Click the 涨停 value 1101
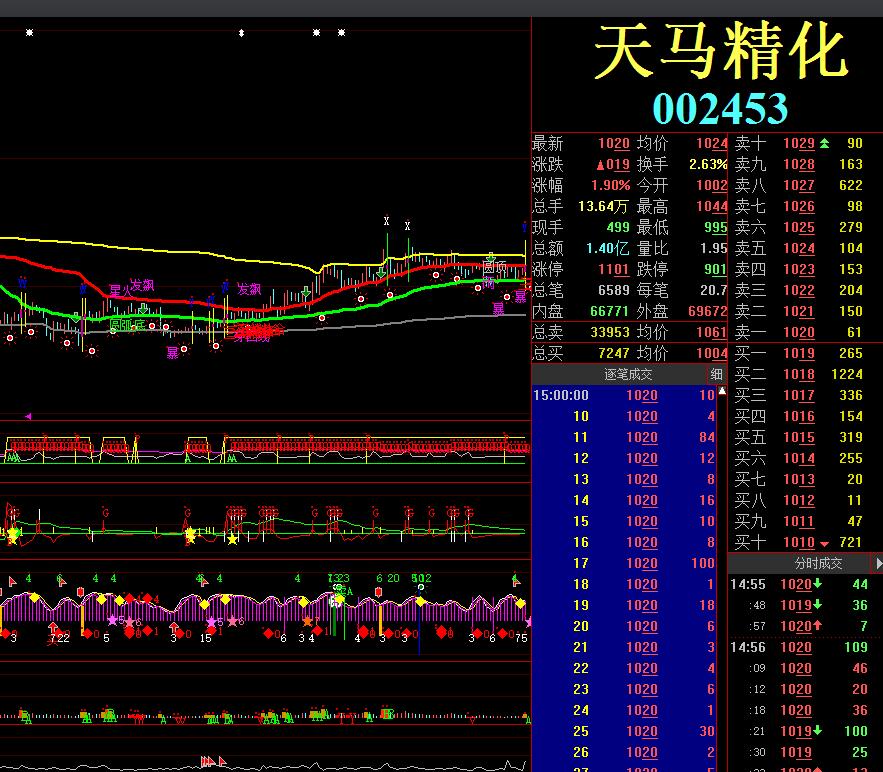The width and height of the screenshot is (883, 772). tap(613, 270)
